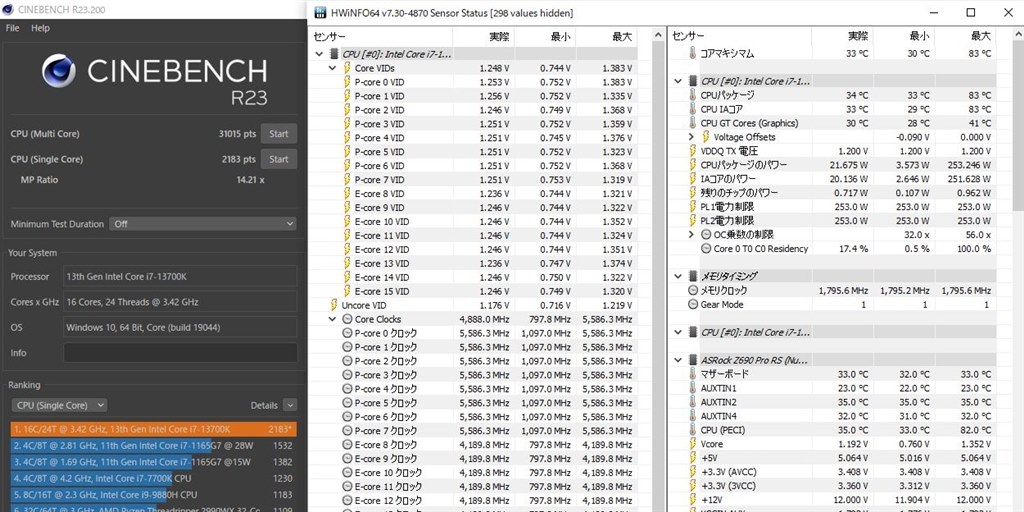
Task: Toggle the ranking Details dropdown button
Action: pos(291,406)
